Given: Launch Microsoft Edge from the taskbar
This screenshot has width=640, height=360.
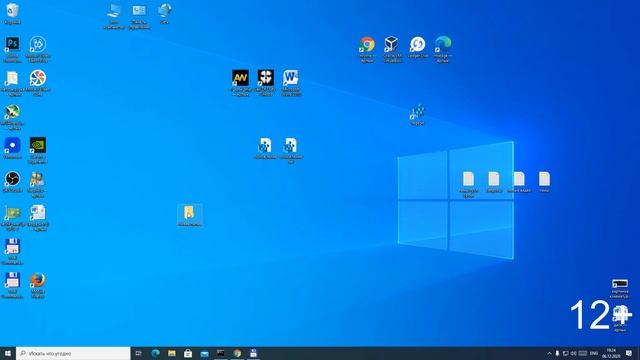Looking at the screenshot, I should click(x=156, y=353).
